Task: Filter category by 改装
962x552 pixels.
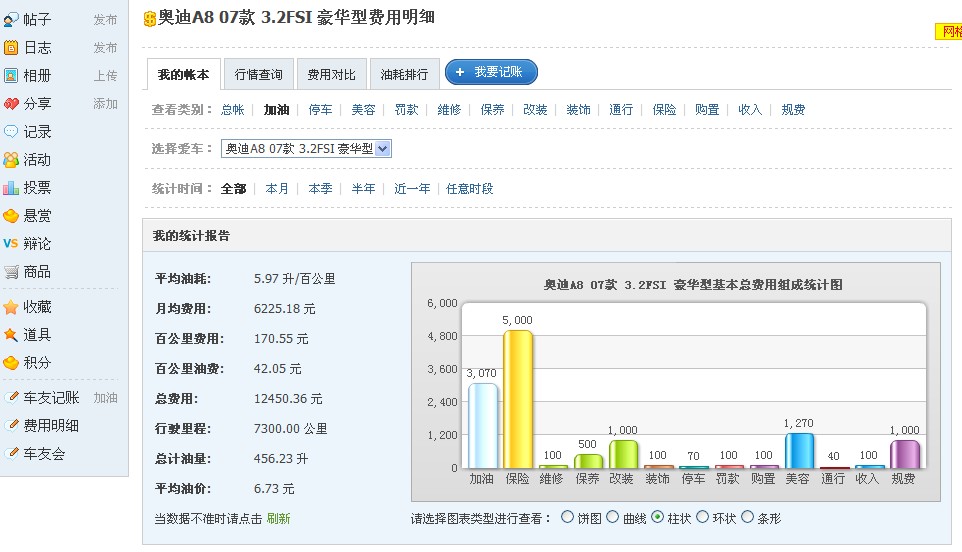Action: (535, 110)
